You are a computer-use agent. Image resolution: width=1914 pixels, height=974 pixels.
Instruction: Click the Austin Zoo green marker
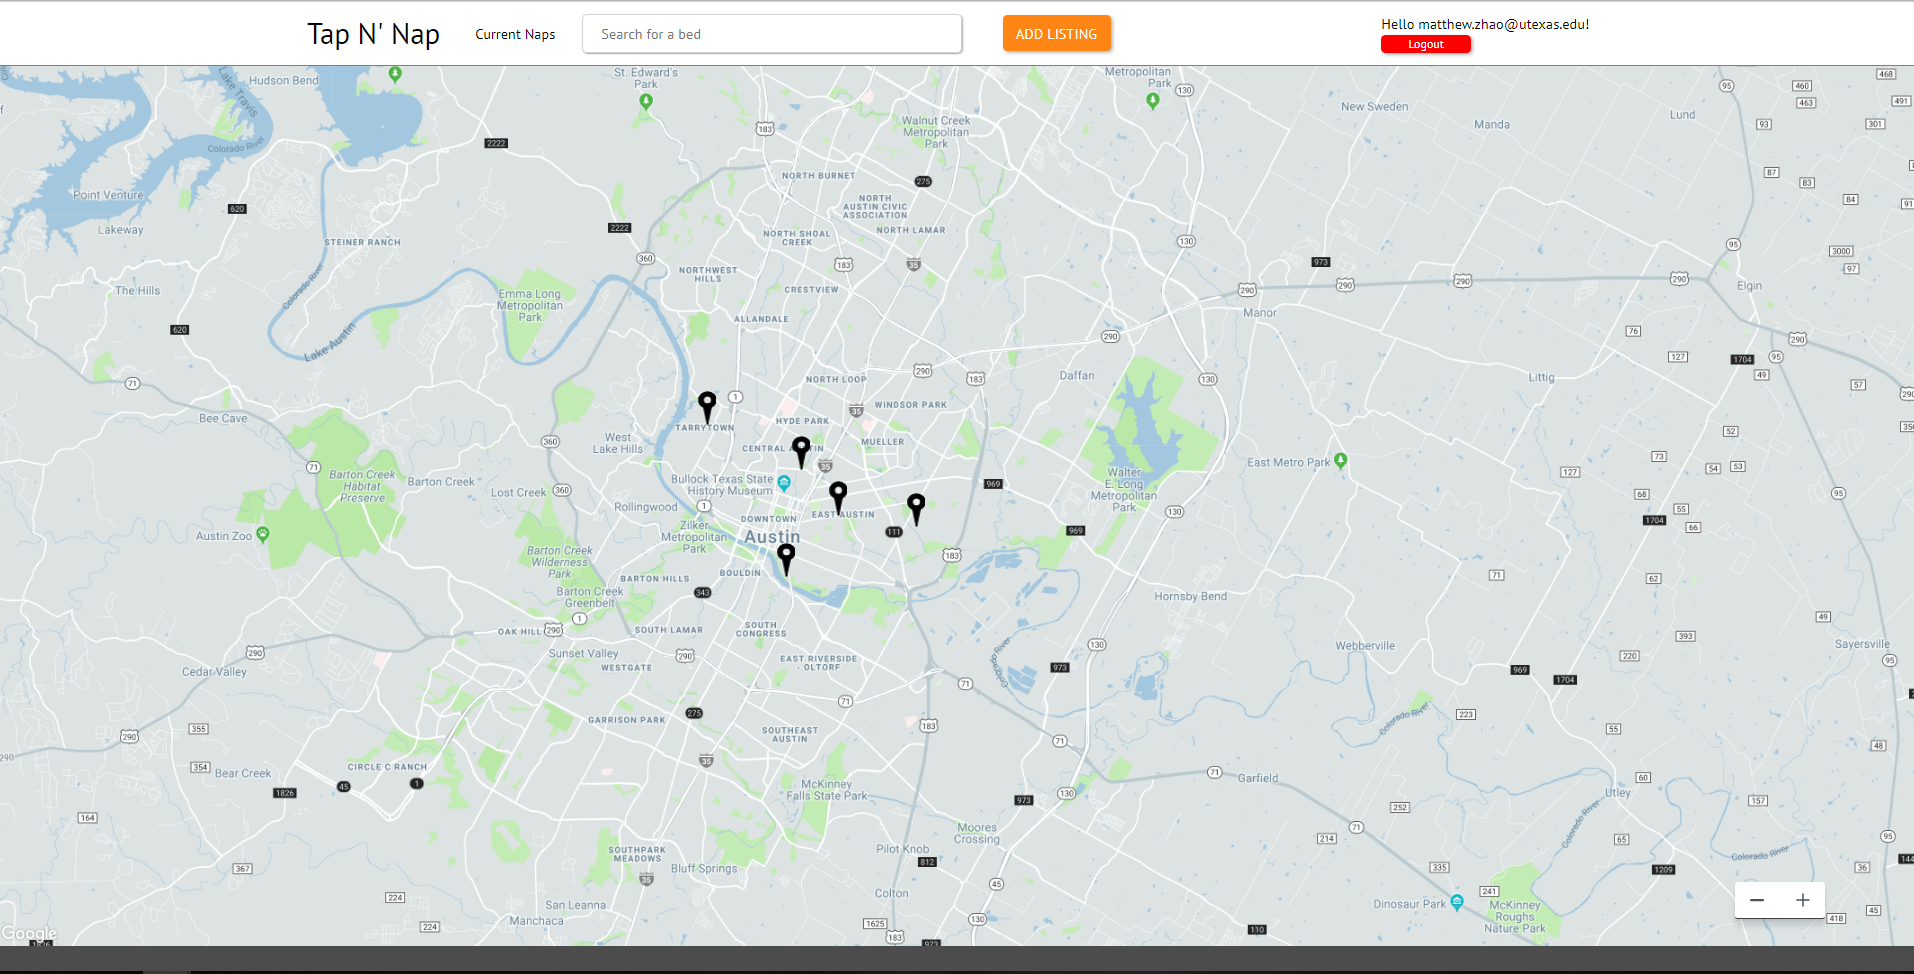coord(263,534)
